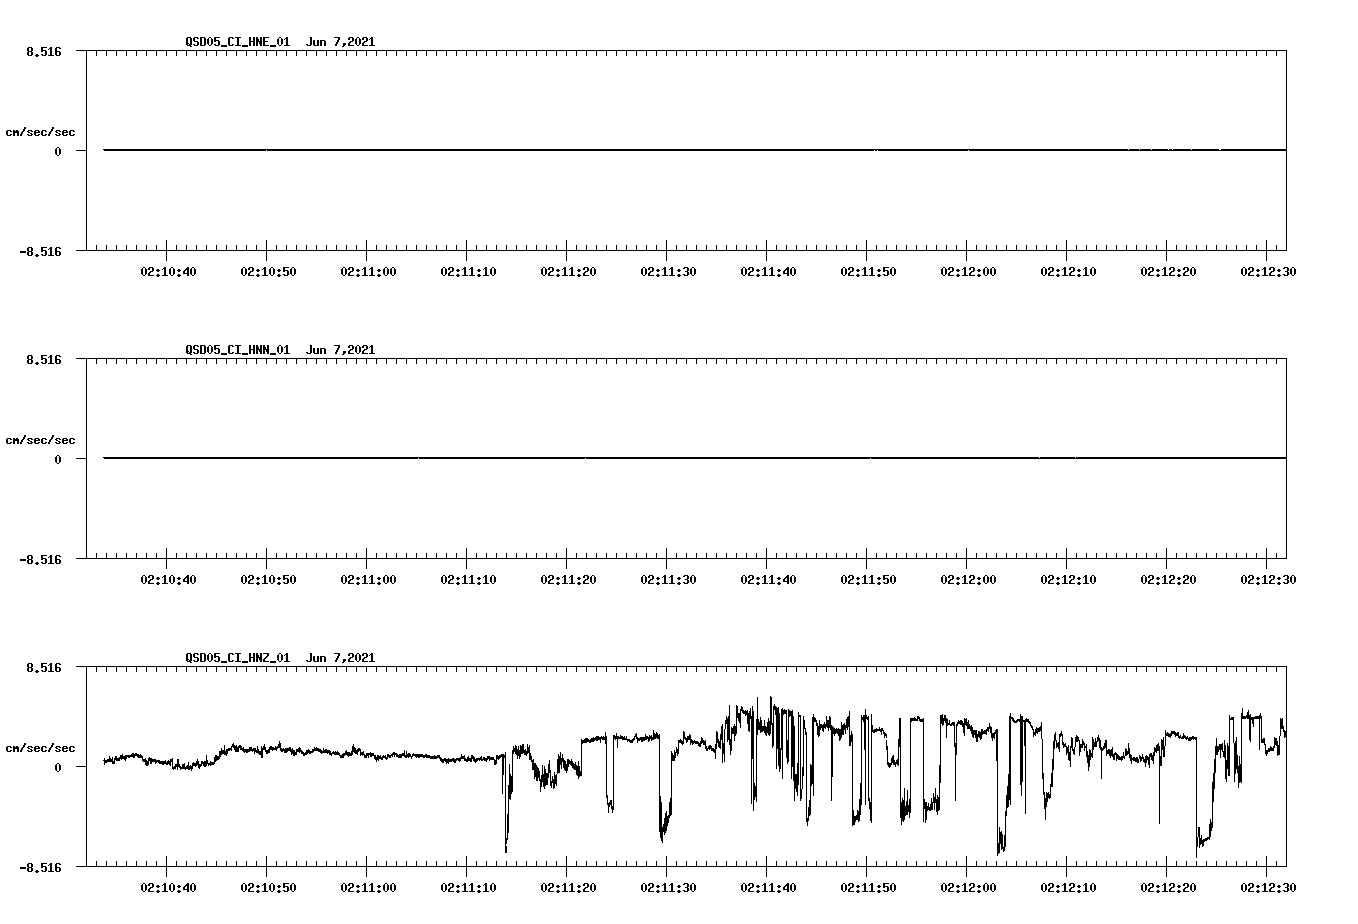Click the 0 axis label on HNE plot
The image size is (1358, 924).
[58, 151]
